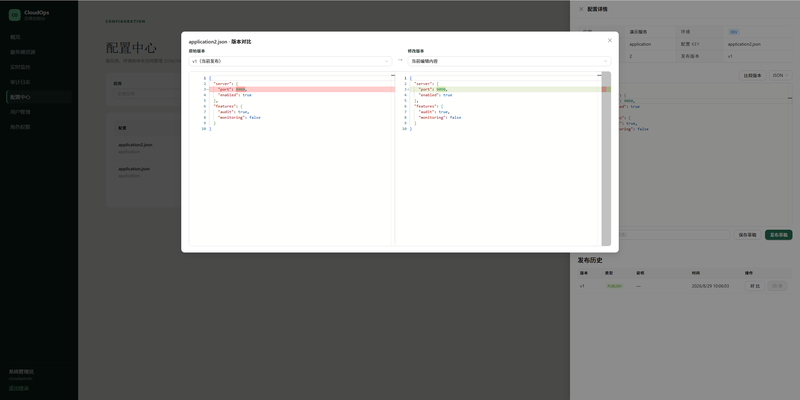
Task: Click the "enabled": true line in the left pane
Action: click(235, 95)
